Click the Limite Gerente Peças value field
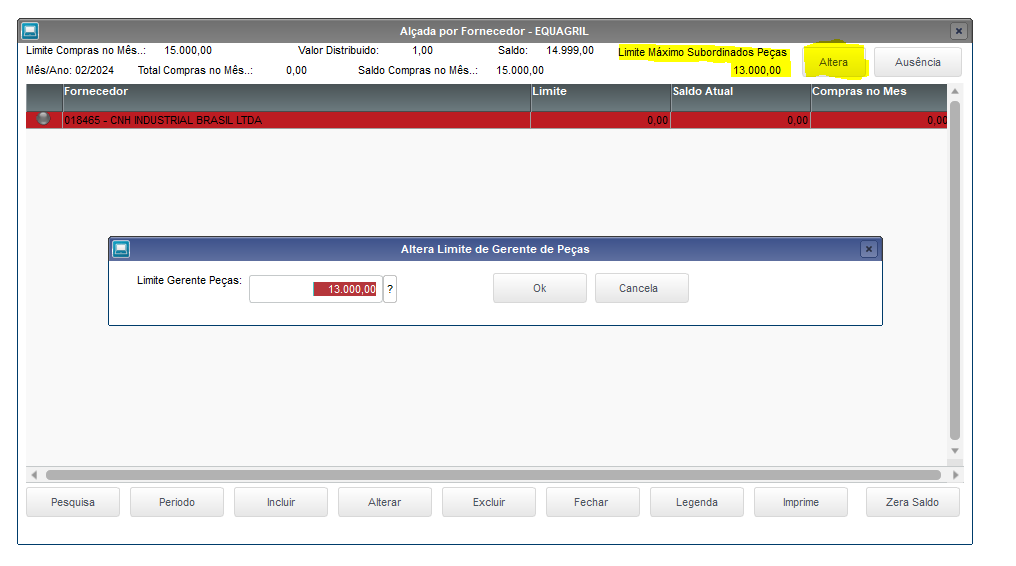This screenshot has width=1016, height=566. tap(316, 289)
